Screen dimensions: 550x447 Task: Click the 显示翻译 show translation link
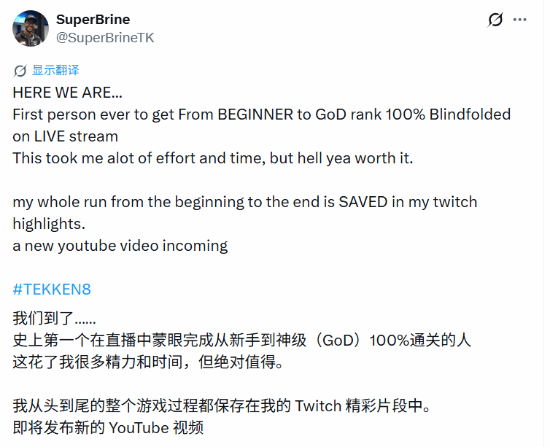click(56, 70)
